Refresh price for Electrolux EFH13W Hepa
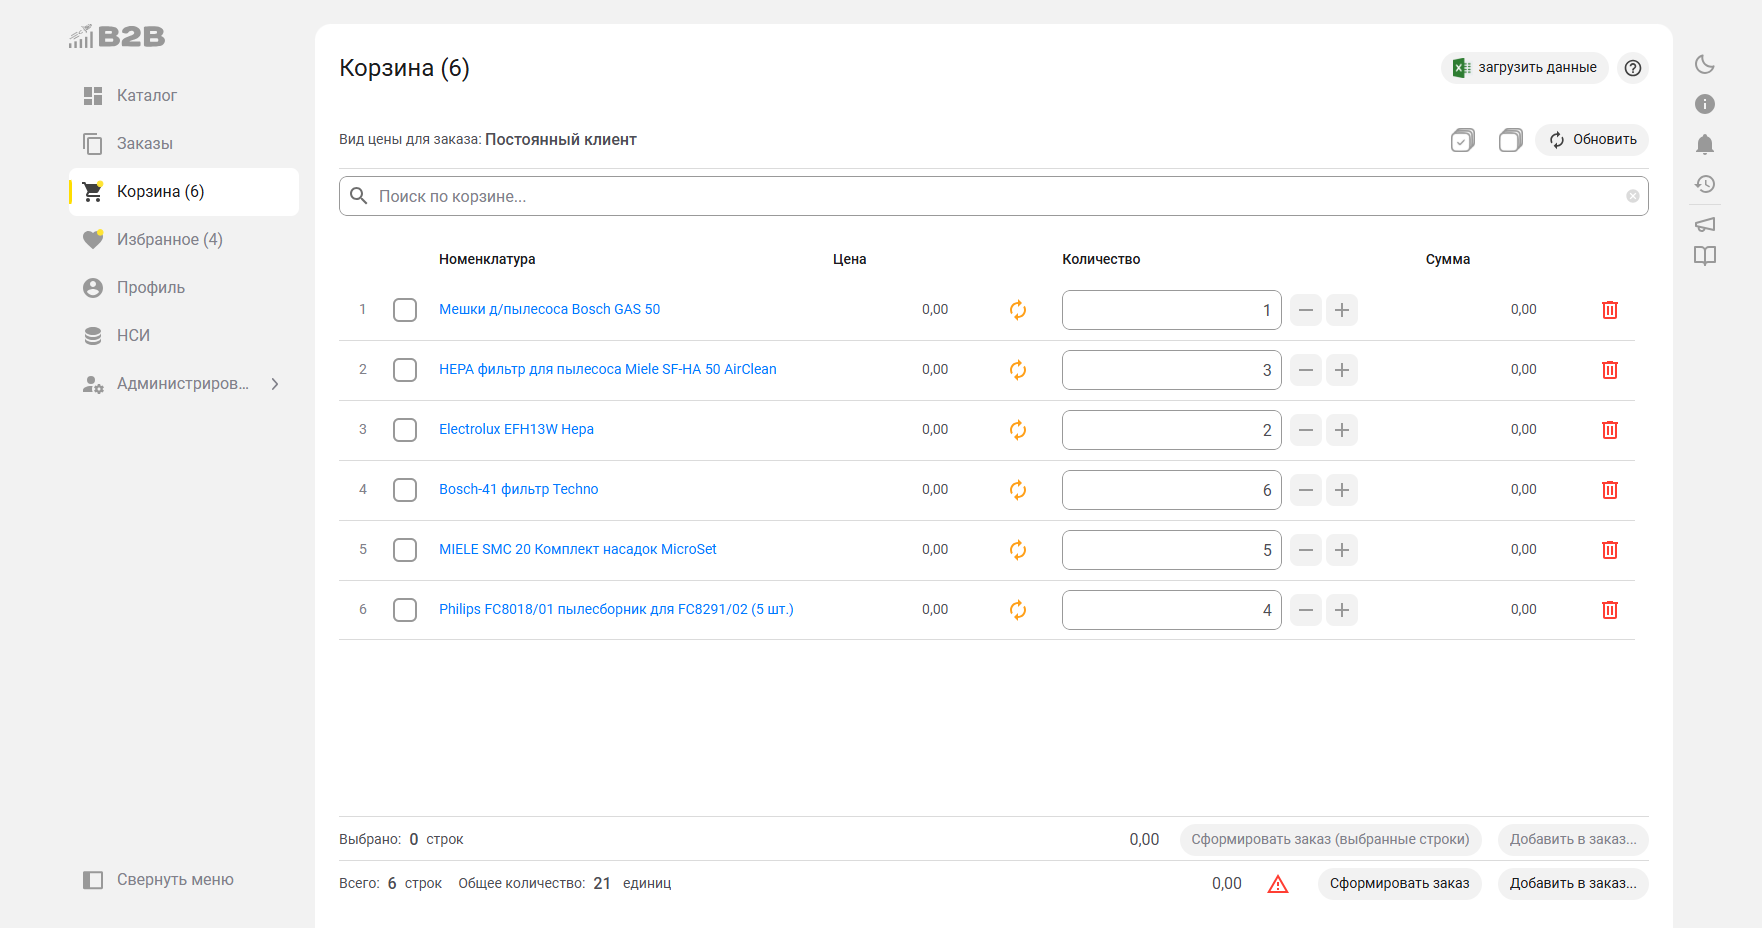 point(1018,430)
